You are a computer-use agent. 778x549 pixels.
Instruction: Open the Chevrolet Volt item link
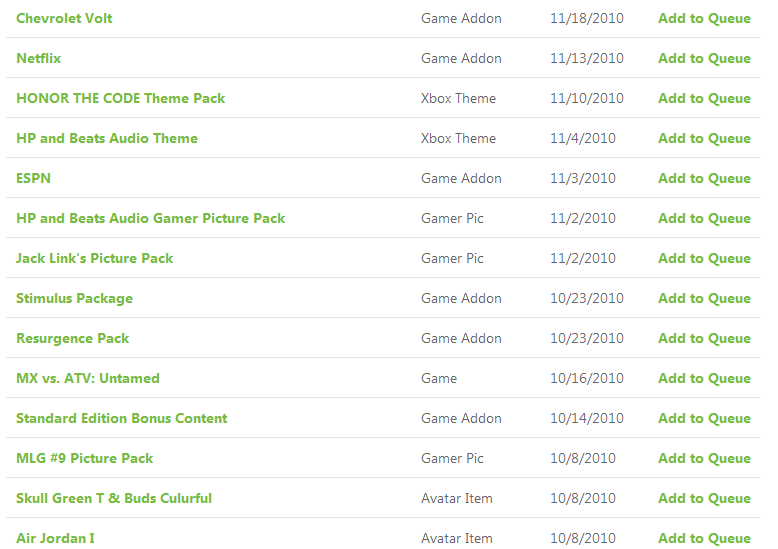point(64,18)
